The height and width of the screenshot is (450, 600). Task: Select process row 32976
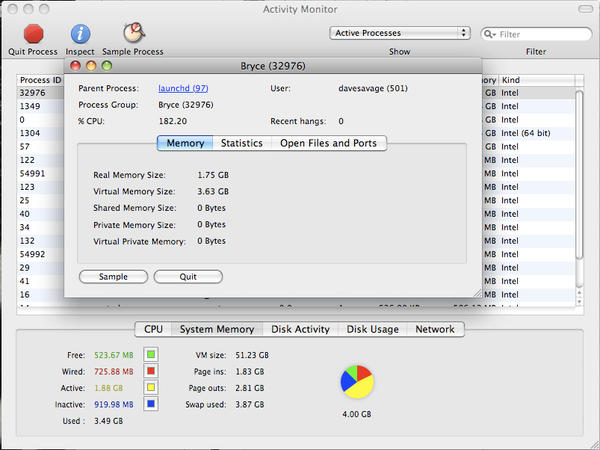41,93
